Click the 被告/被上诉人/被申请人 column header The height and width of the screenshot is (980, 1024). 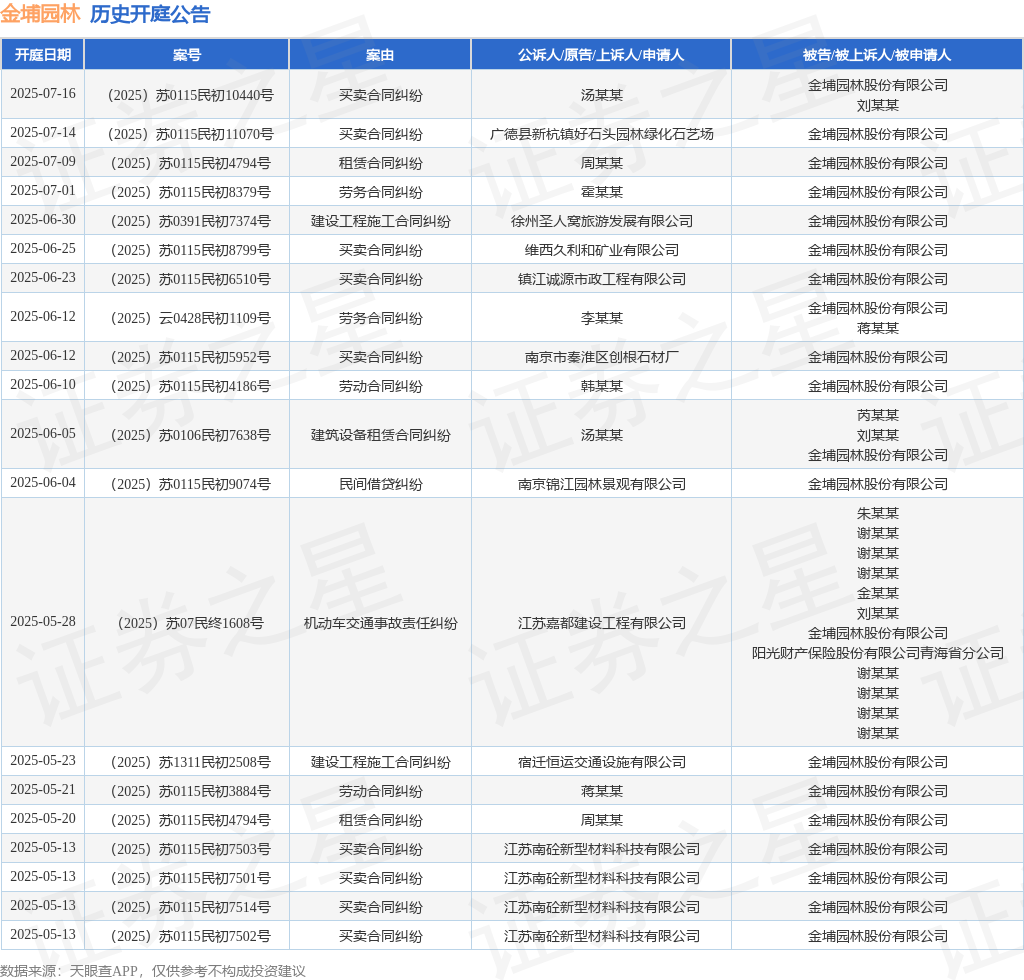coord(877,55)
